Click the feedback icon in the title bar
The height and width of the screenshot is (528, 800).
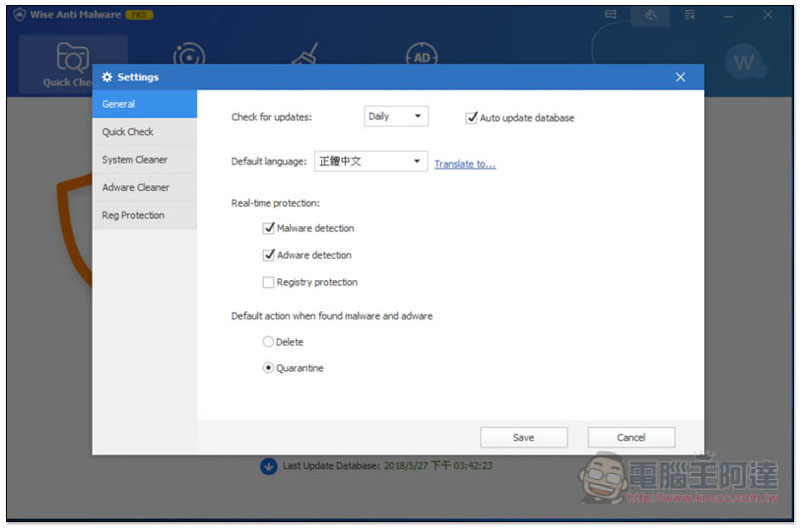click(610, 15)
